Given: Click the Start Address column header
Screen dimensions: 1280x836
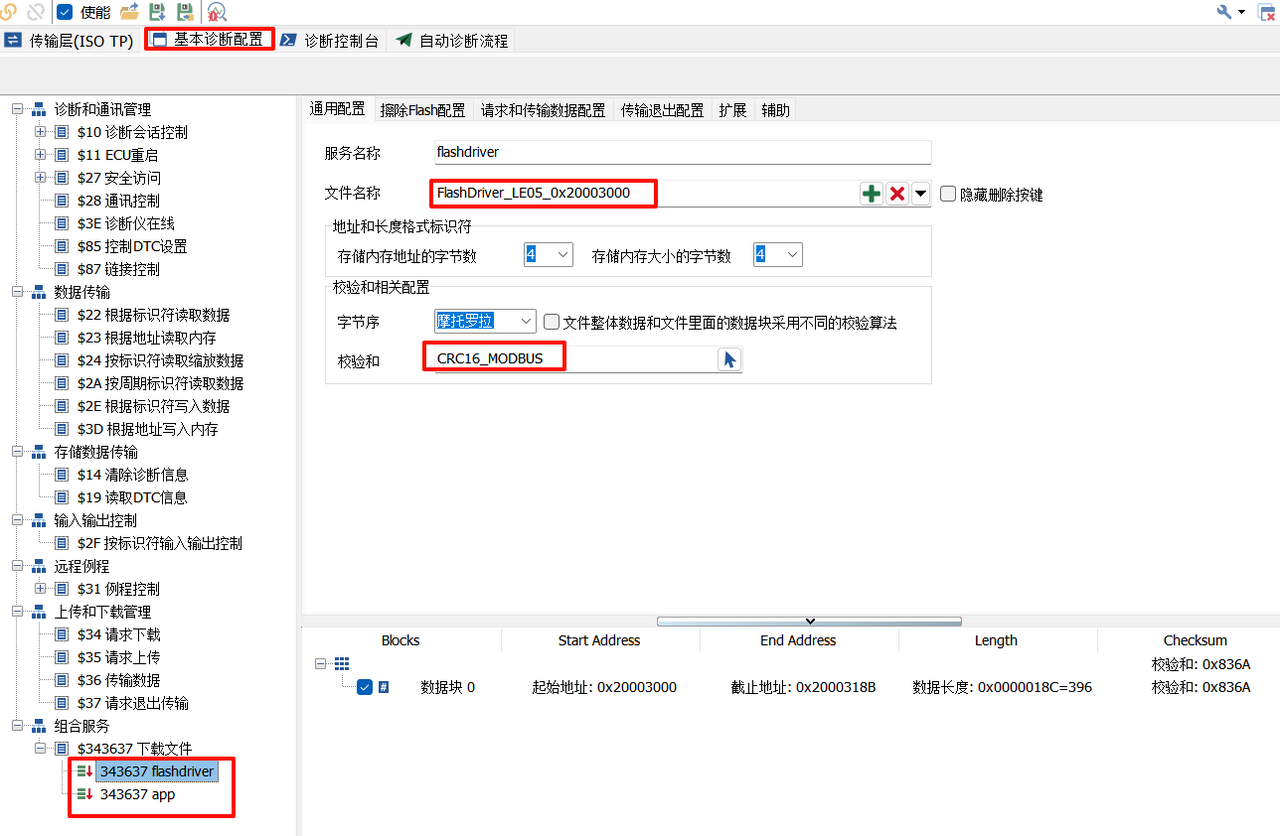Looking at the screenshot, I should click(599, 640).
